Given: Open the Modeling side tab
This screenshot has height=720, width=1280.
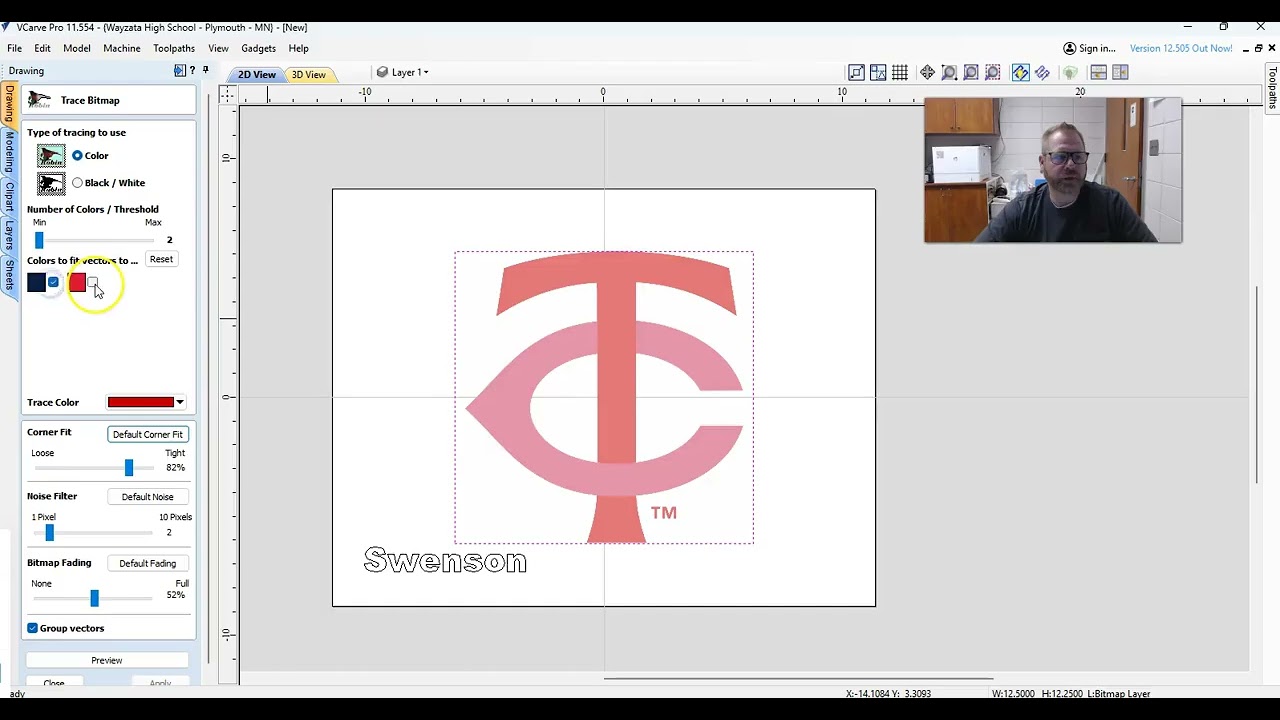Looking at the screenshot, I should click(10, 152).
